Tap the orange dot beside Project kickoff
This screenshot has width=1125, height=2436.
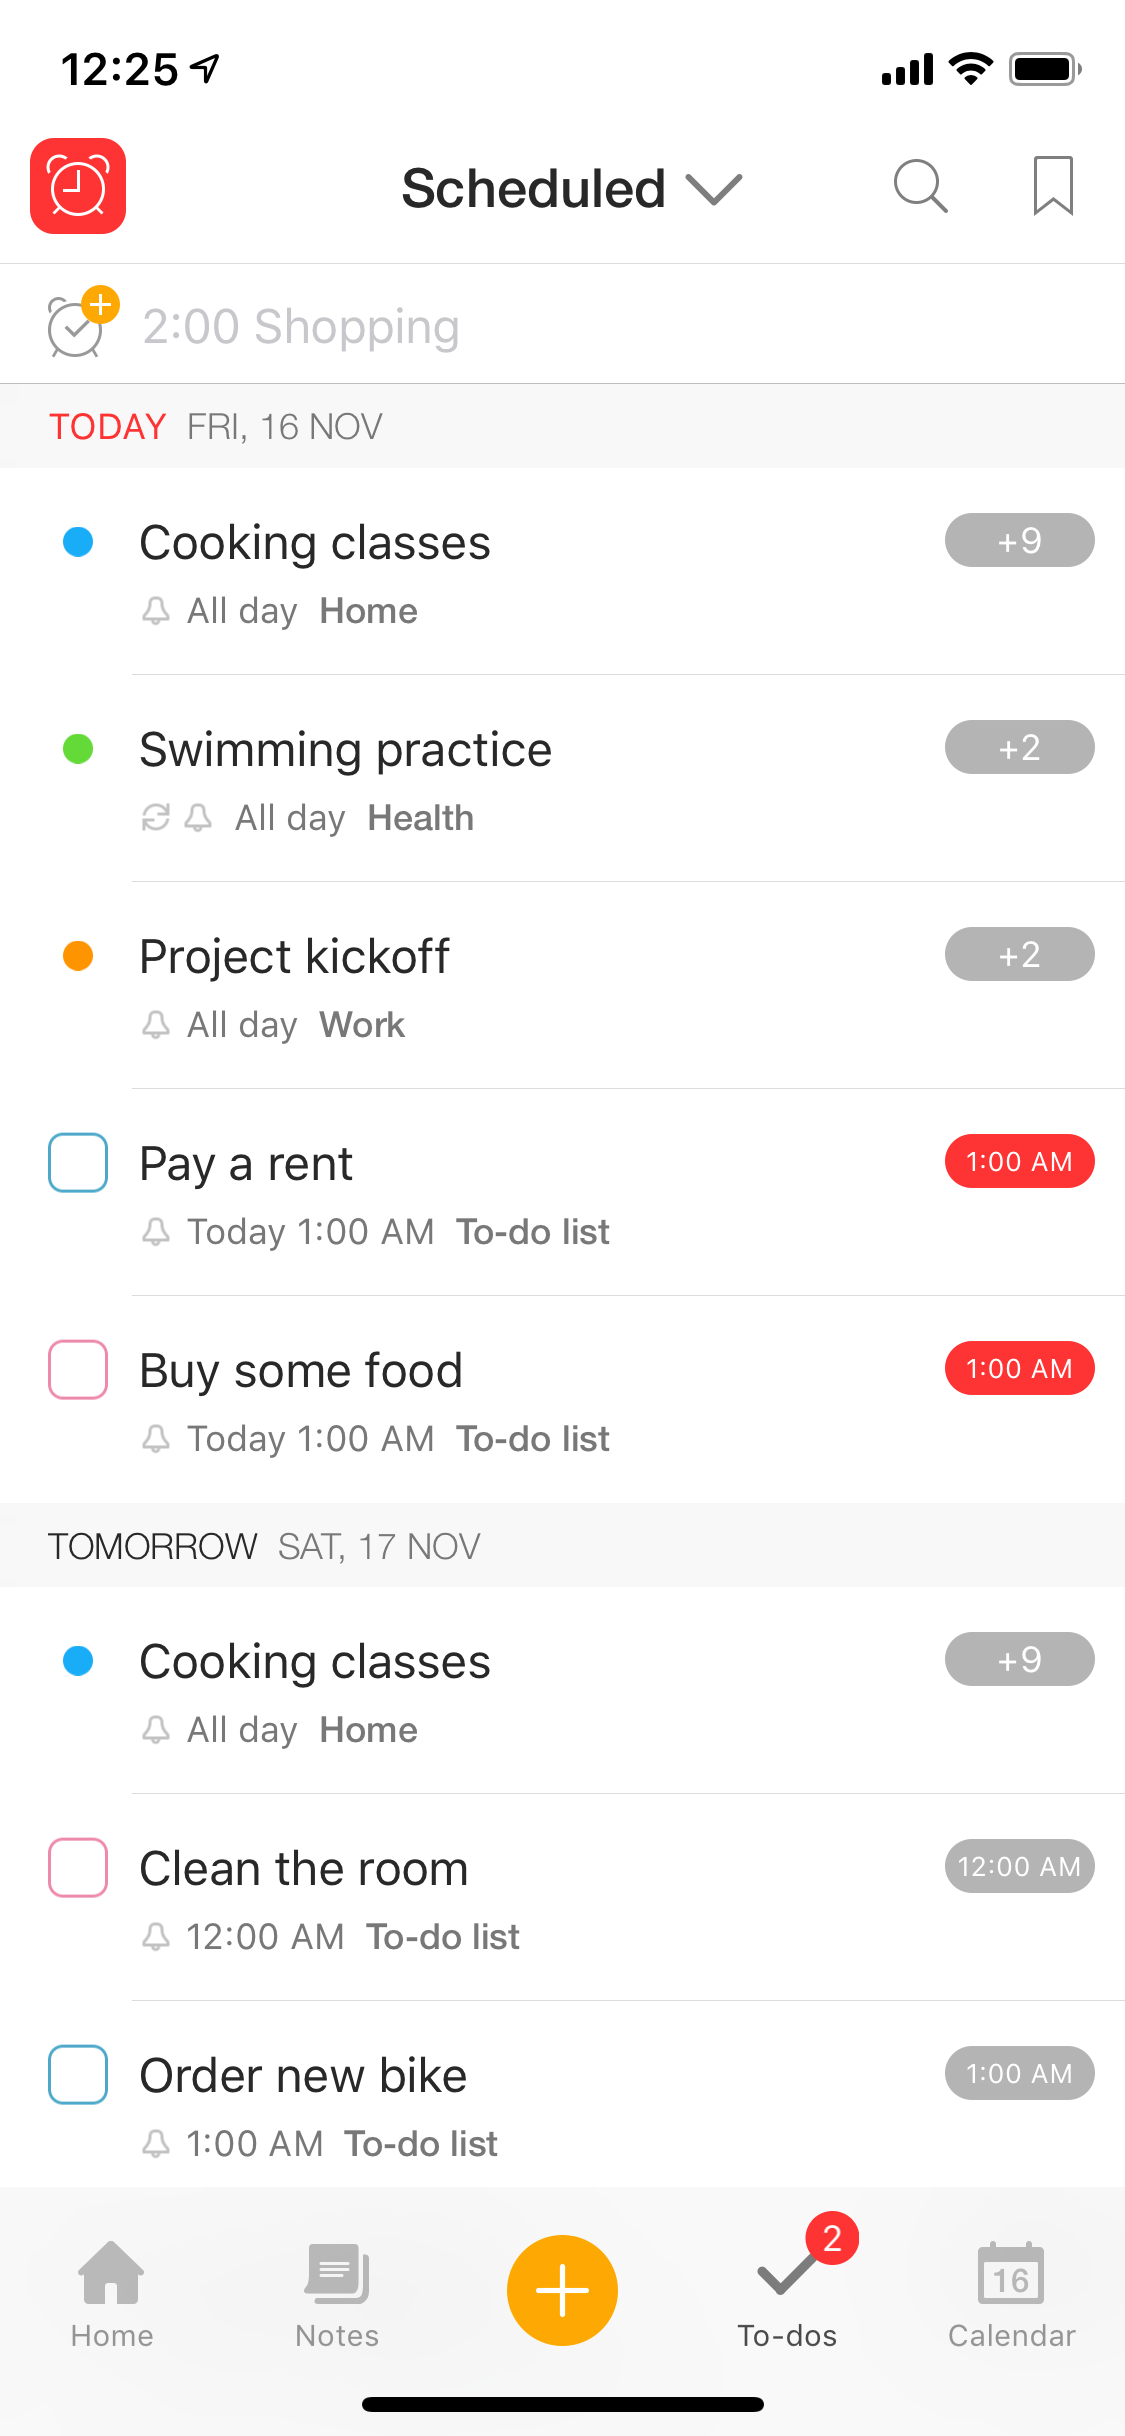point(78,956)
